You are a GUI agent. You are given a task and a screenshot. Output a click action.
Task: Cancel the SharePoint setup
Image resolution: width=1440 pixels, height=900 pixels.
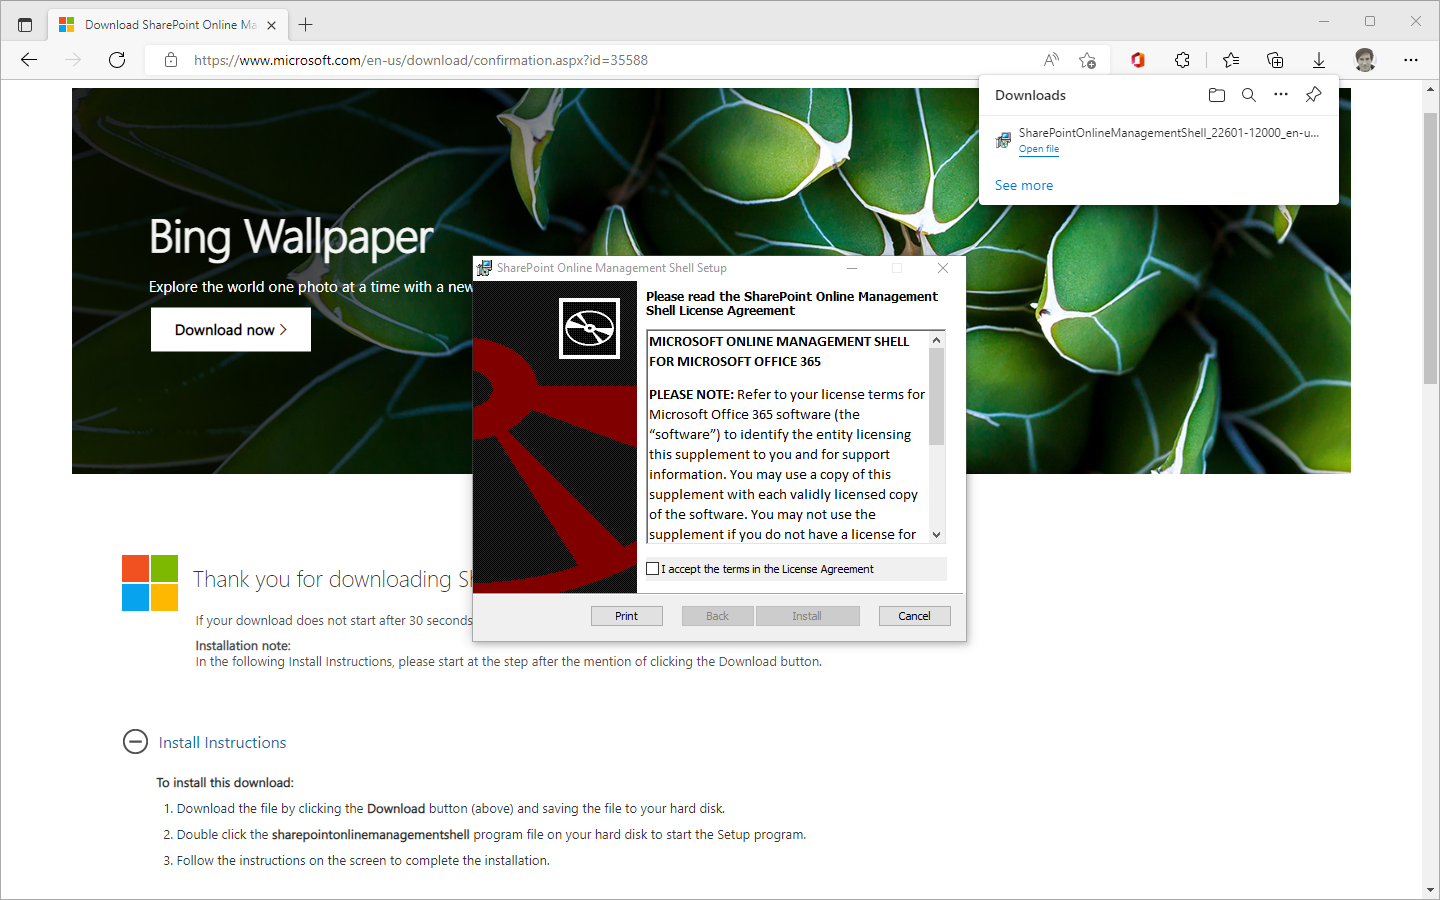coord(914,616)
